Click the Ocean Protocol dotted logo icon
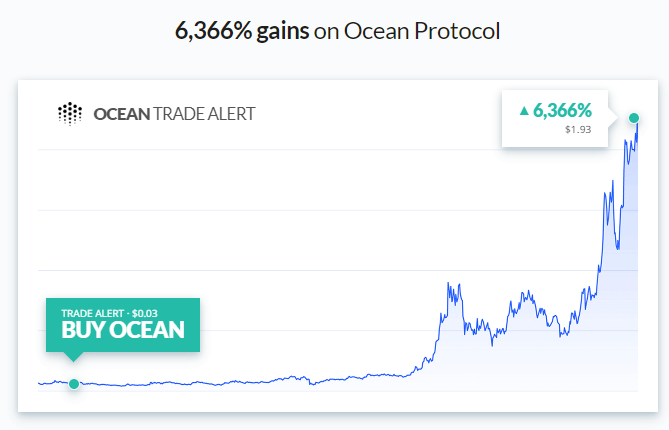This screenshot has width=669, height=430. point(70,113)
